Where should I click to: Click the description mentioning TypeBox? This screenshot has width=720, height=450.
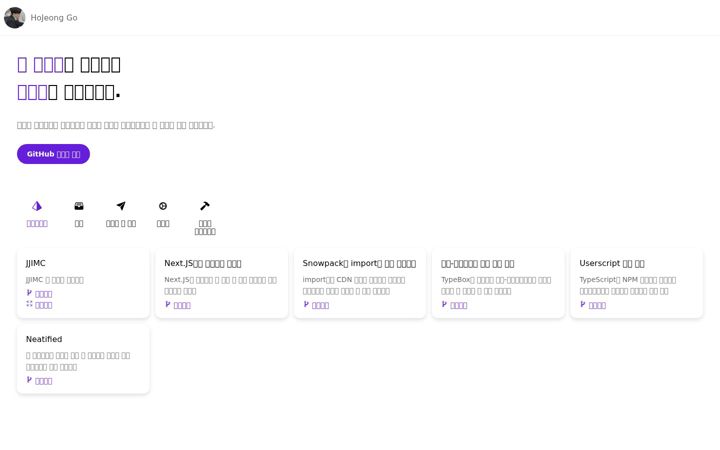(496, 285)
